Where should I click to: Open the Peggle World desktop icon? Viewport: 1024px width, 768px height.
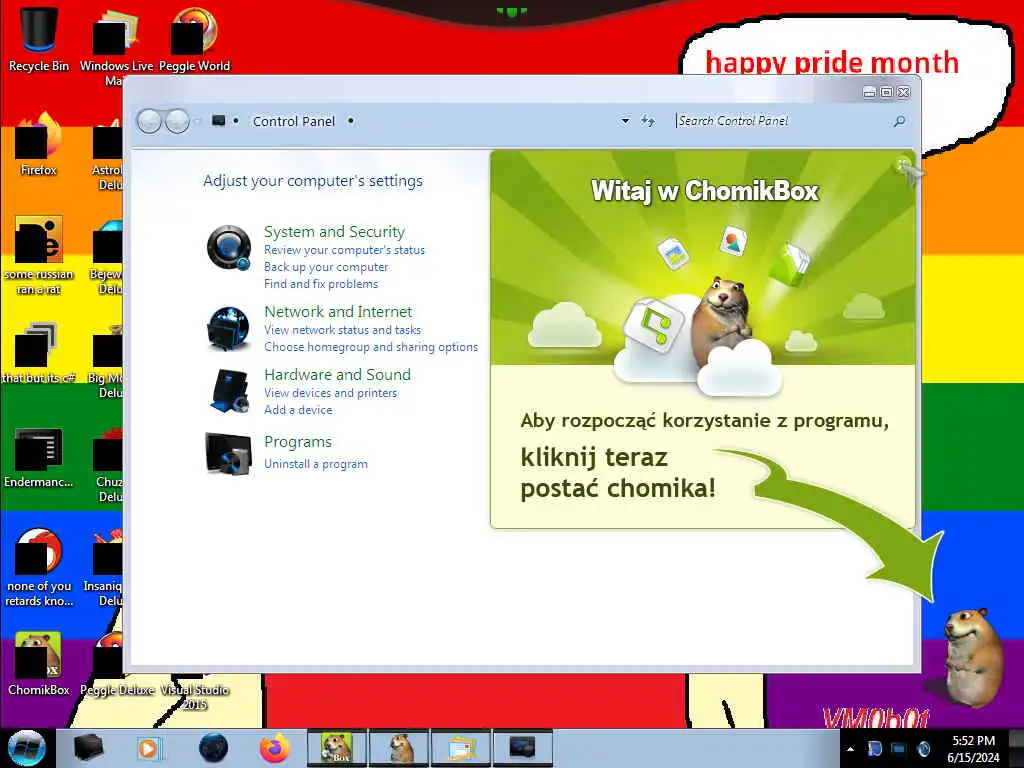pyautogui.click(x=194, y=38)
